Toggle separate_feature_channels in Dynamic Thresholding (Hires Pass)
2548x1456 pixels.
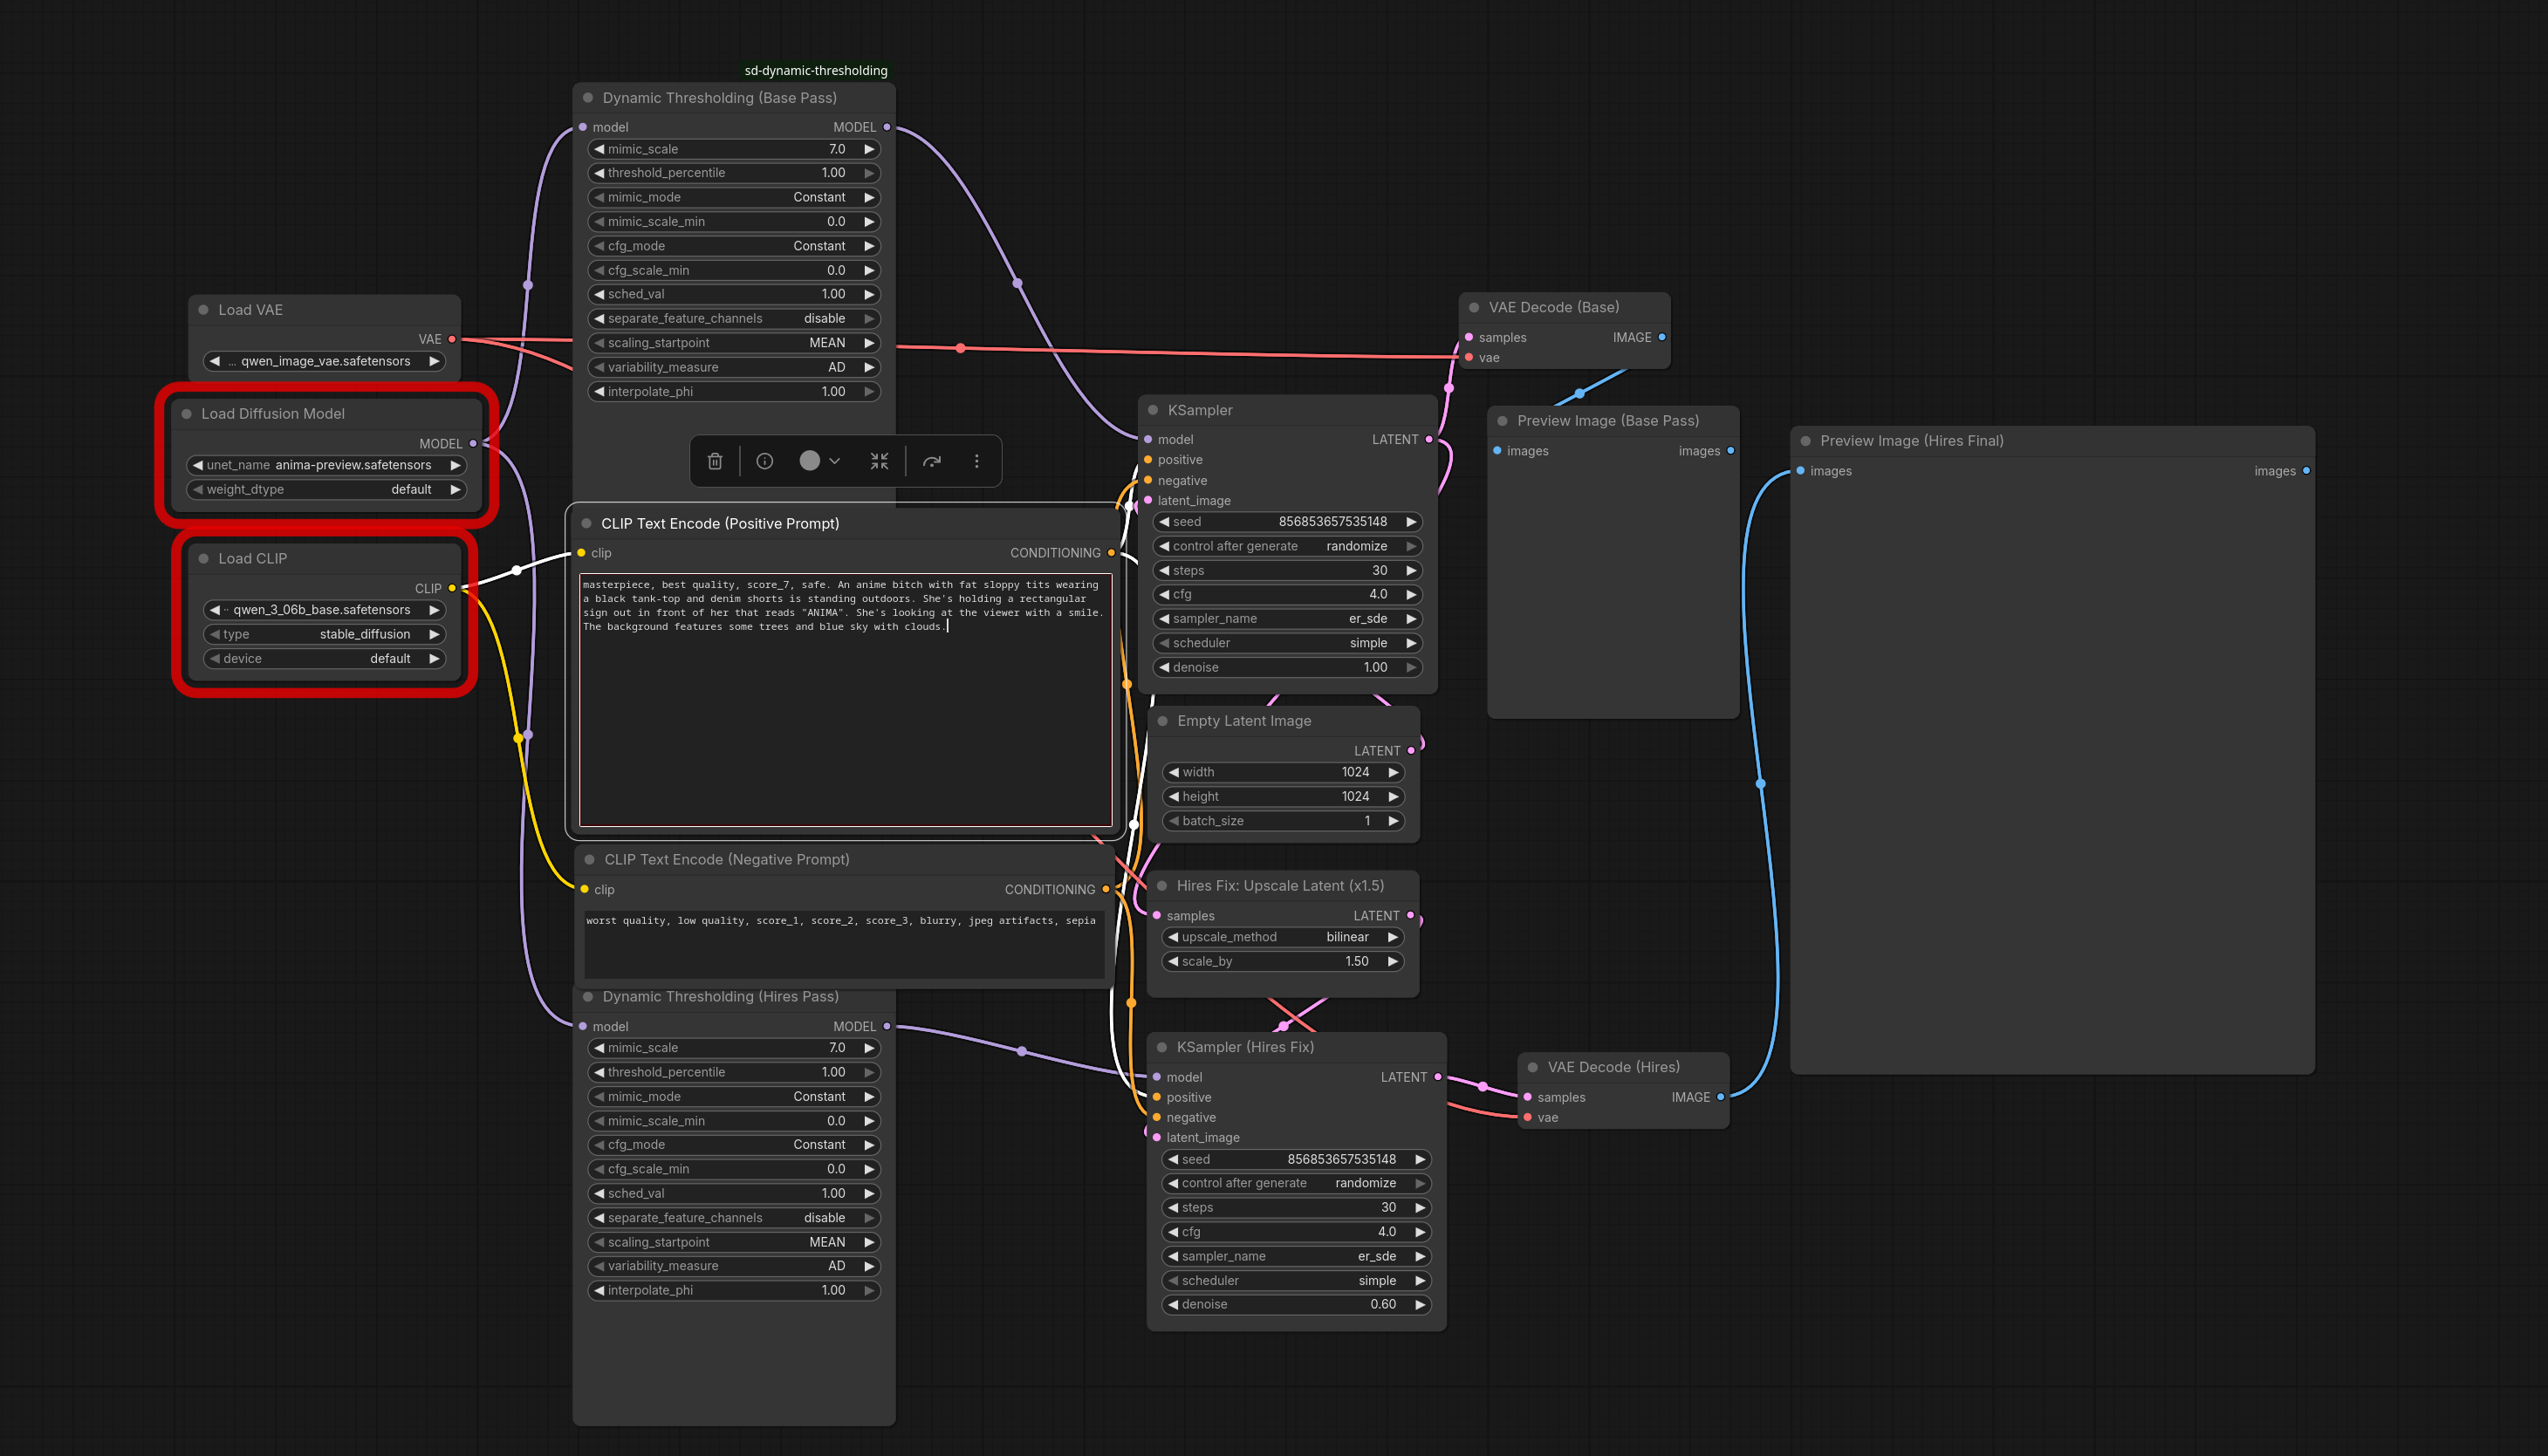pos(735,1218)
